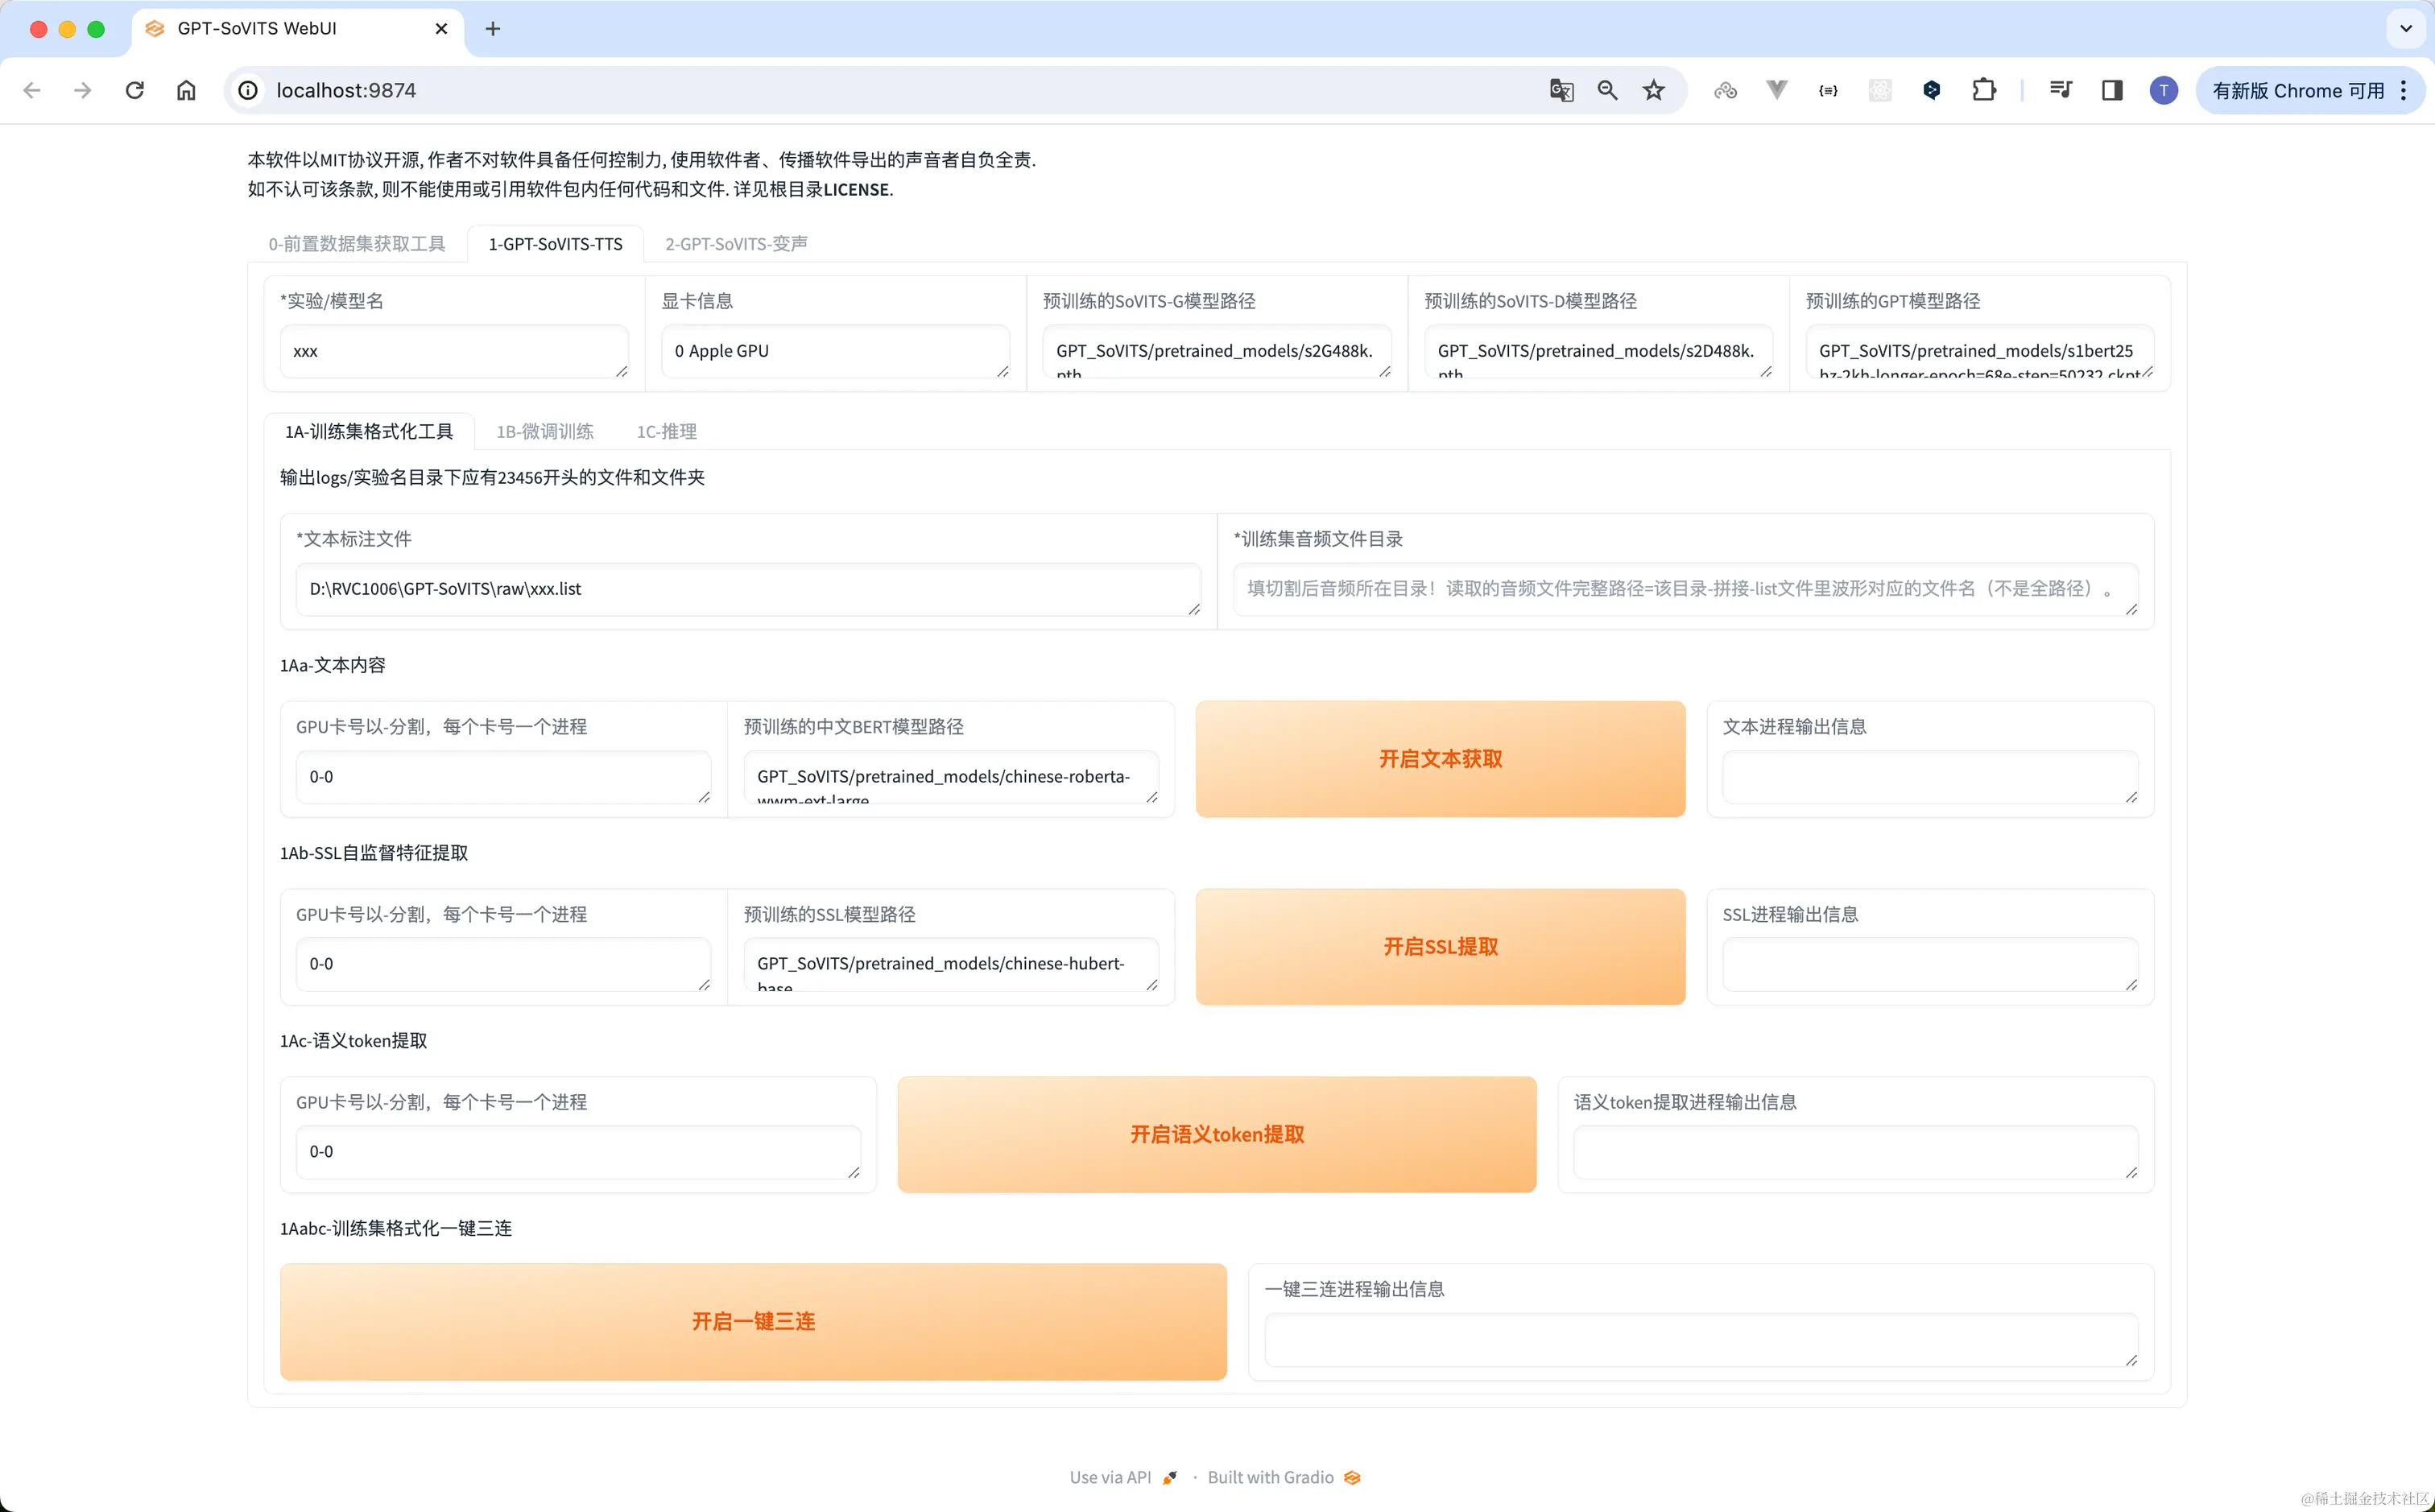Click the media control playlist icon
This screenshot has width=2435, height=1512.
(2060, 90)
